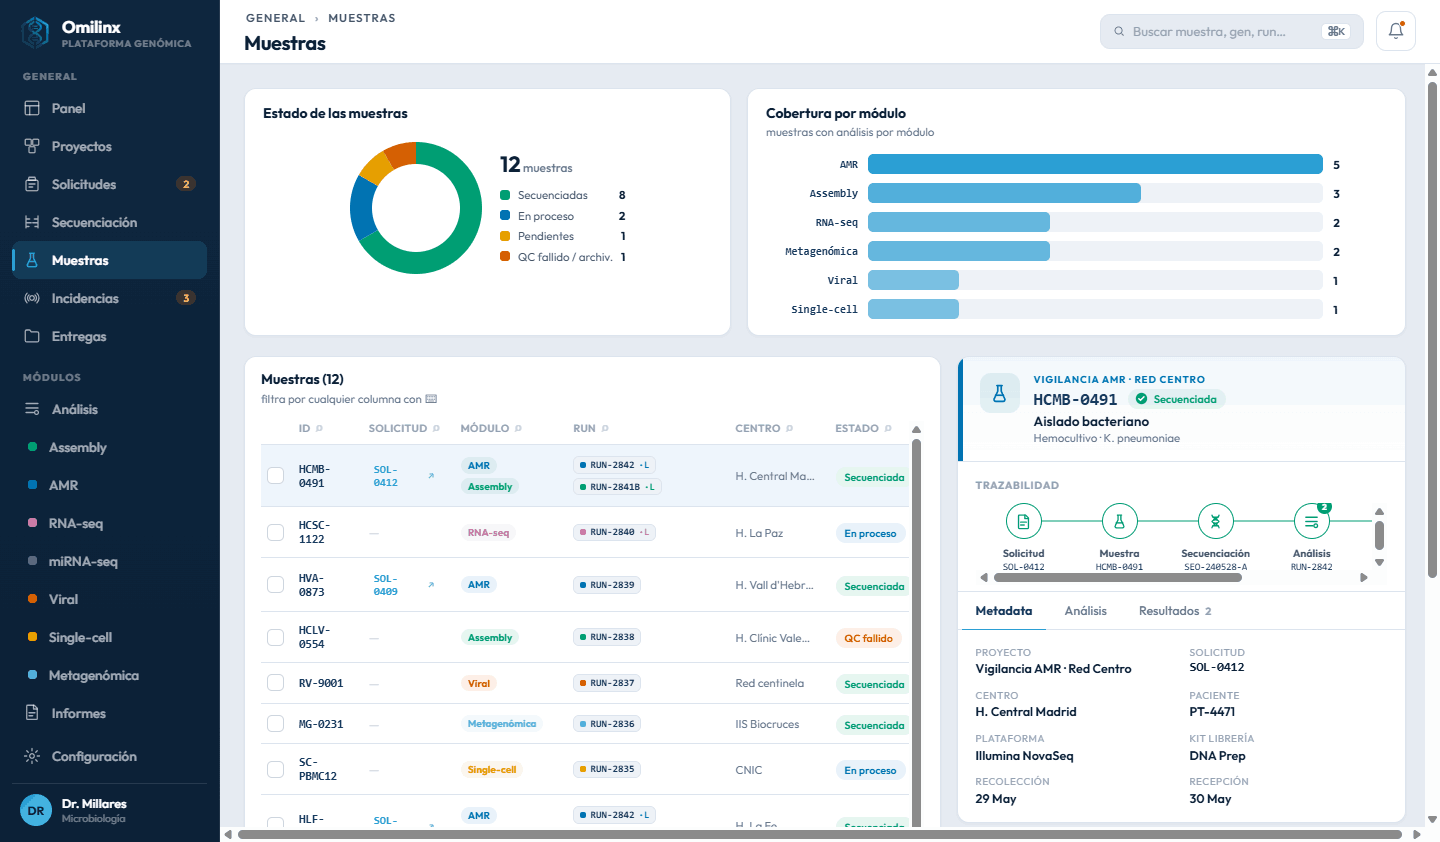Select Metagenómica module in sidebar
Viewport: 1440px width, 842px height.
click(x=110, y=675)
